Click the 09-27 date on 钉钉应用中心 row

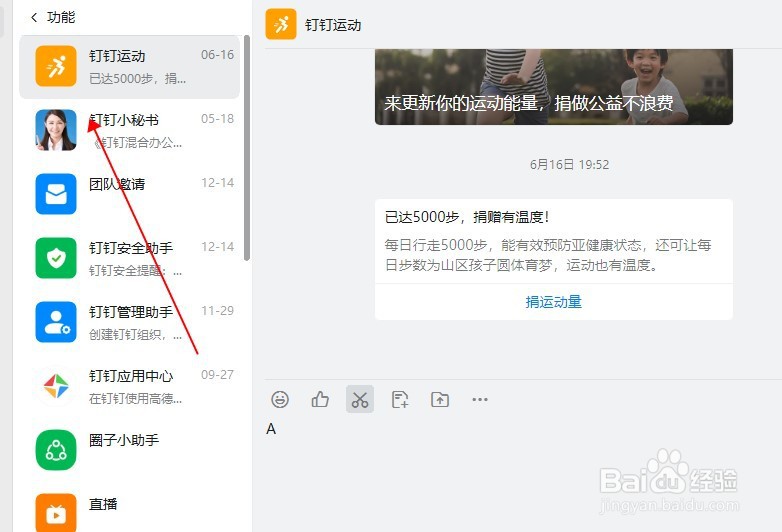(x=217, y=374)
